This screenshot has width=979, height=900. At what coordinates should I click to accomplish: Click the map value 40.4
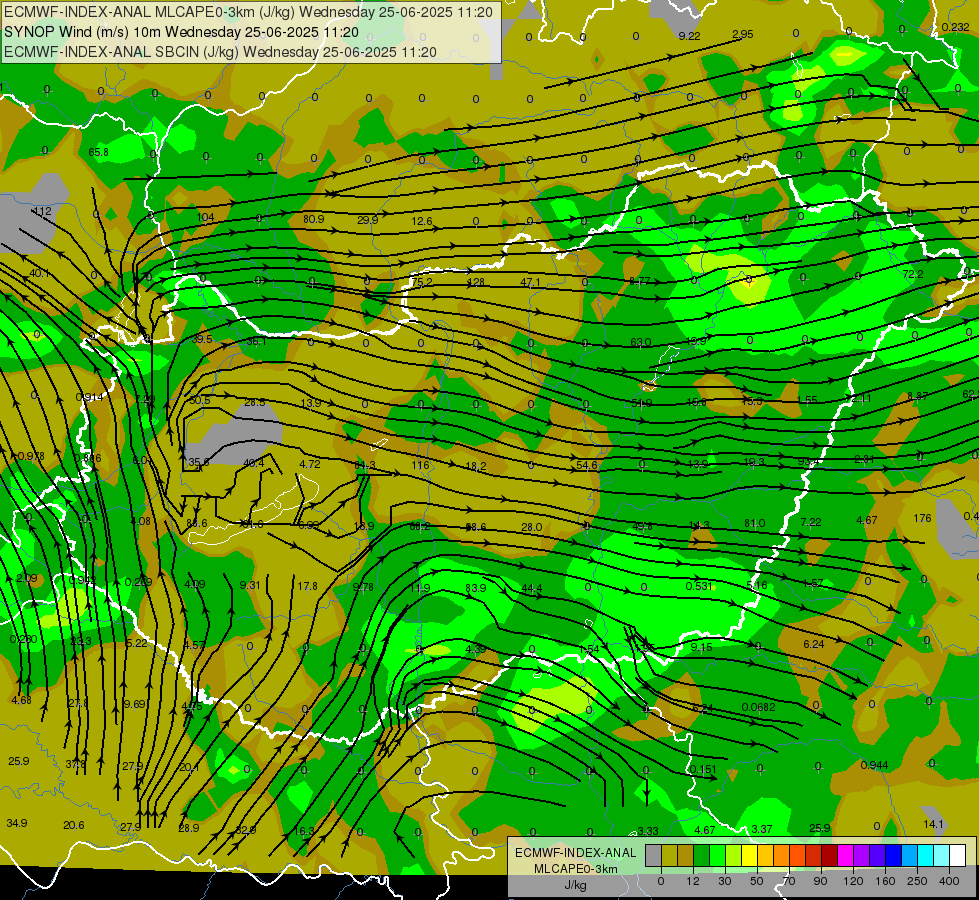[x=253, y=463]
